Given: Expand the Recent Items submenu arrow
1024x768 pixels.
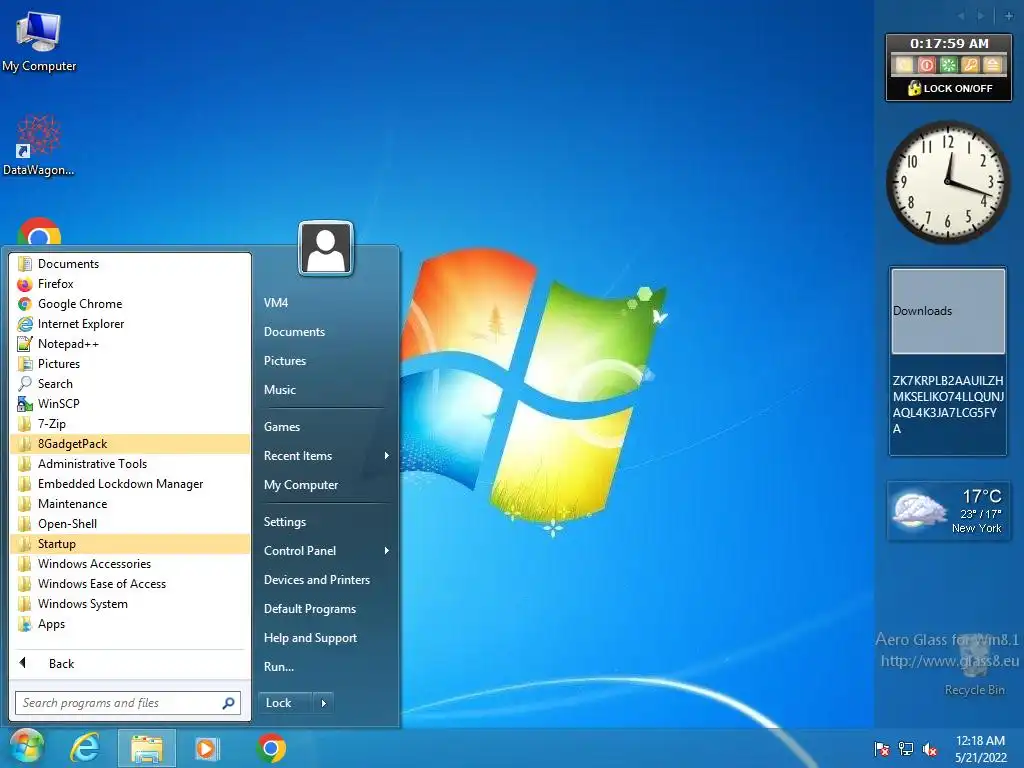Looking at the screenshot, I should pyautogui.click(x=387, y=456).
